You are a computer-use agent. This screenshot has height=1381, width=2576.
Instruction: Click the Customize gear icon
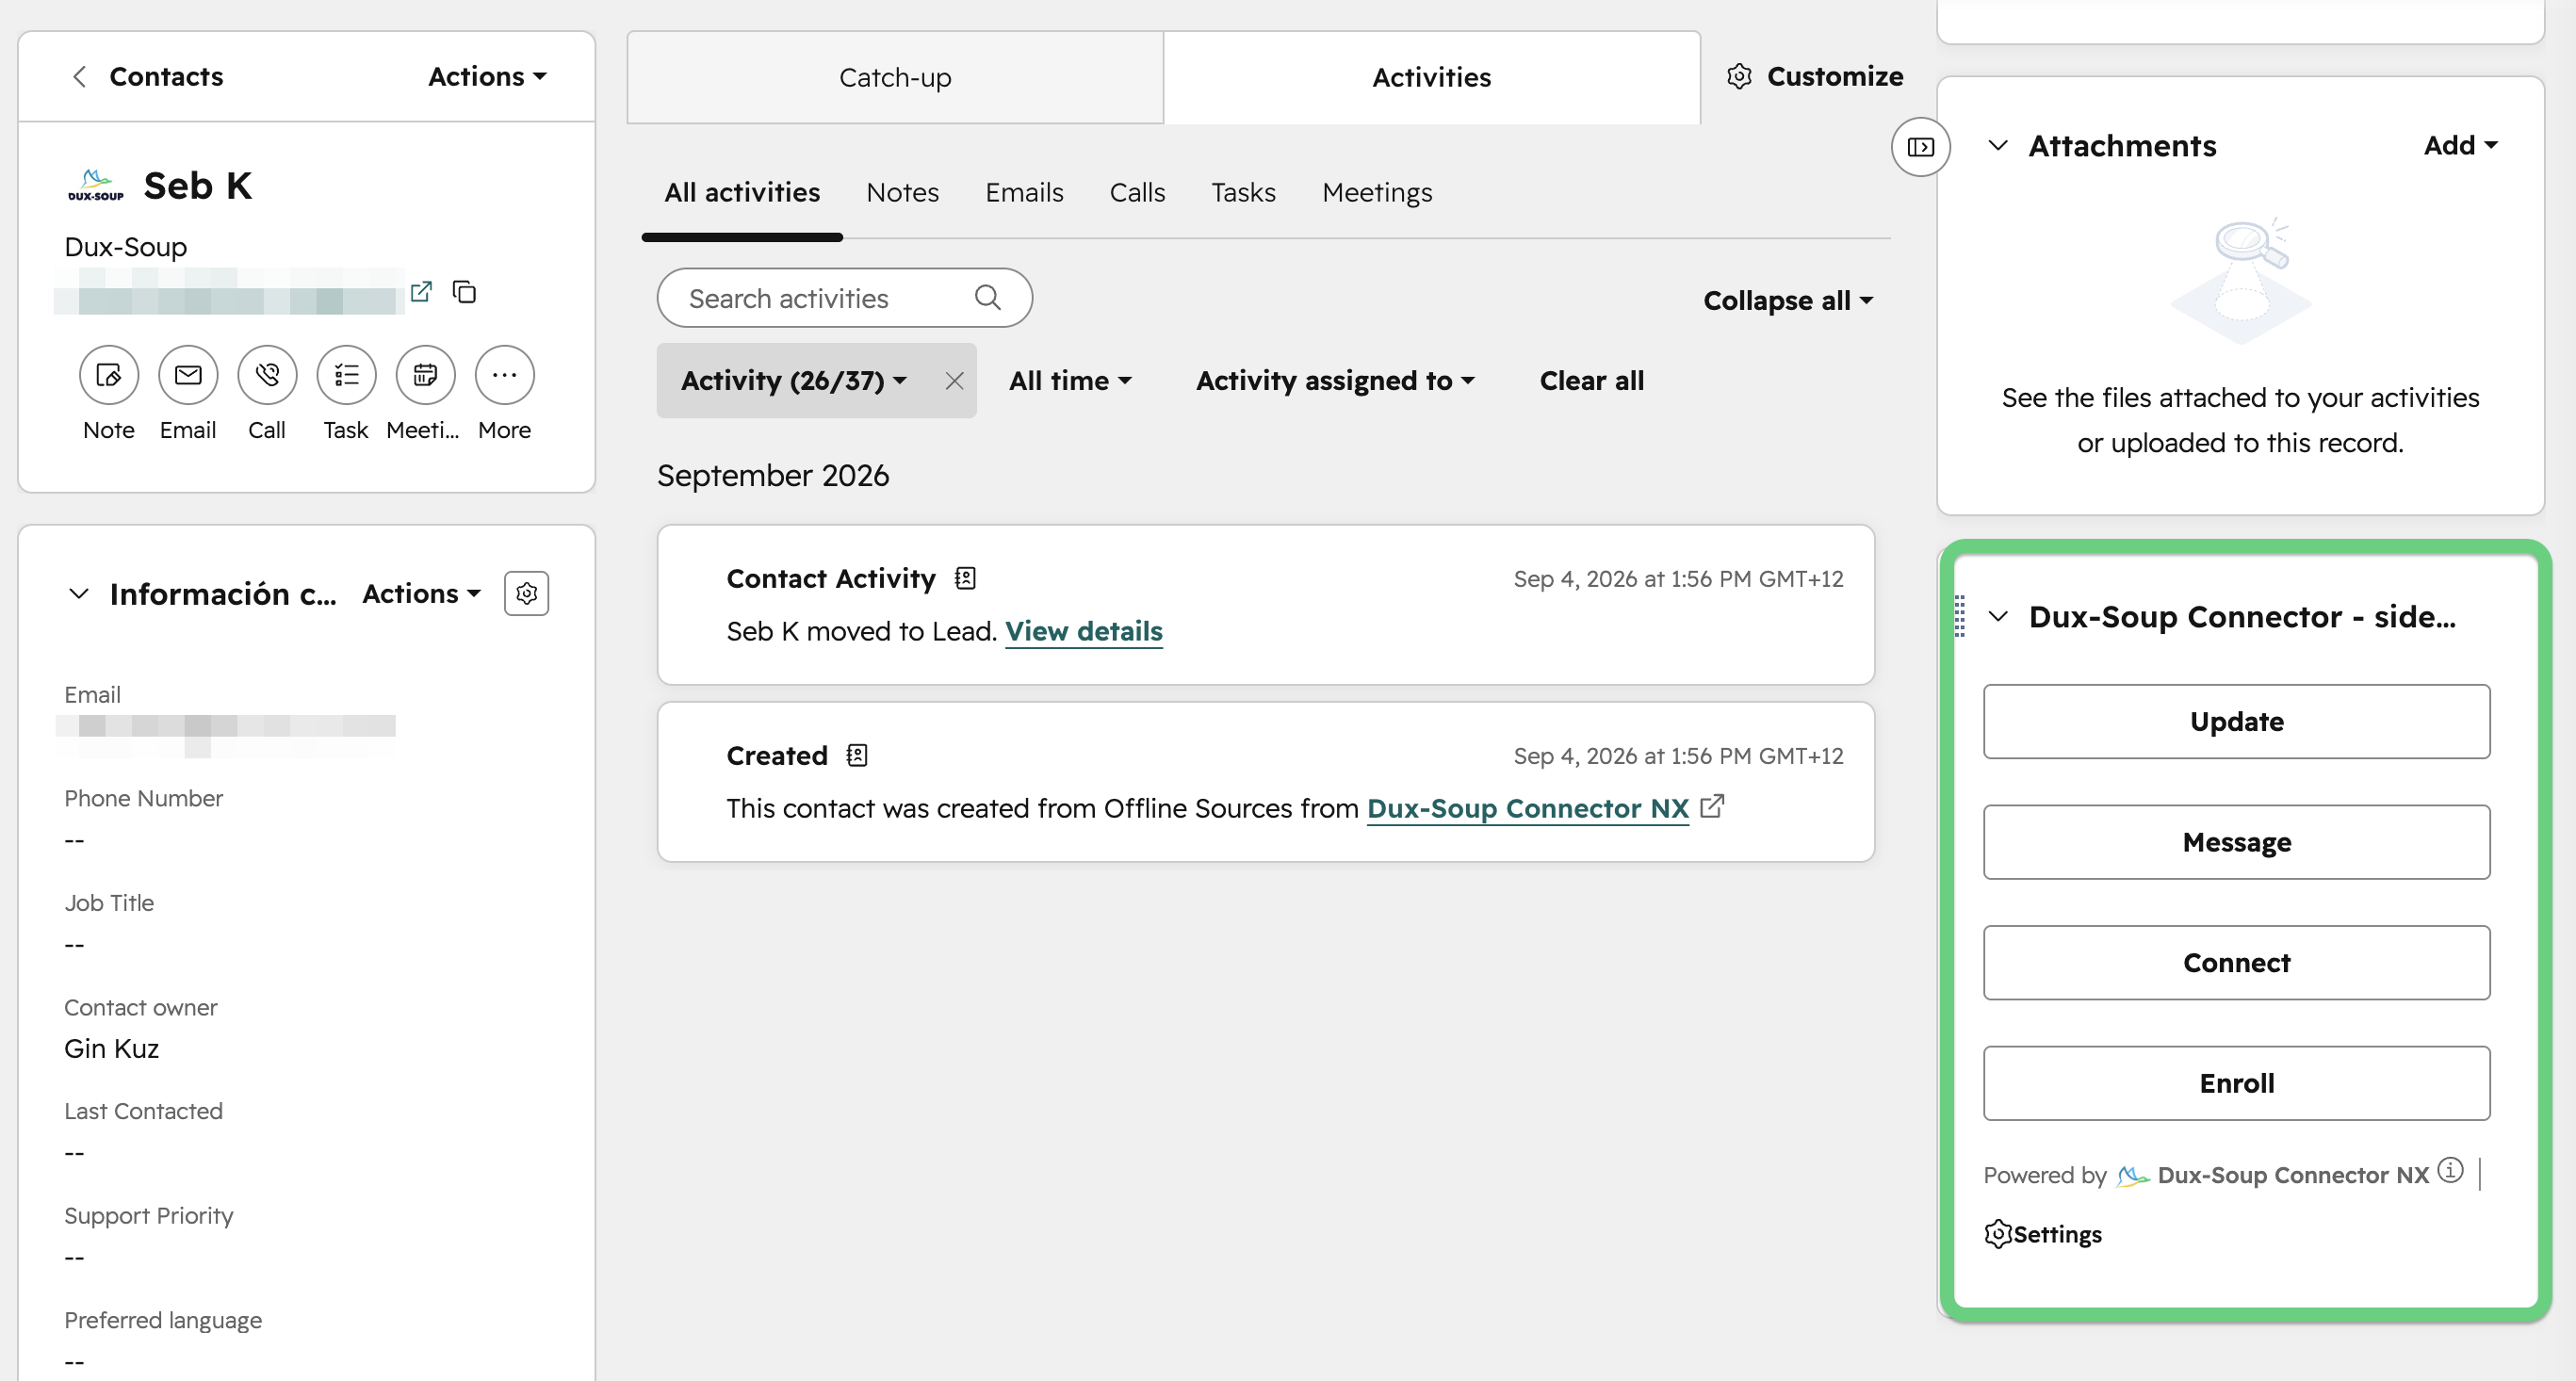[x=1739, y=76]
